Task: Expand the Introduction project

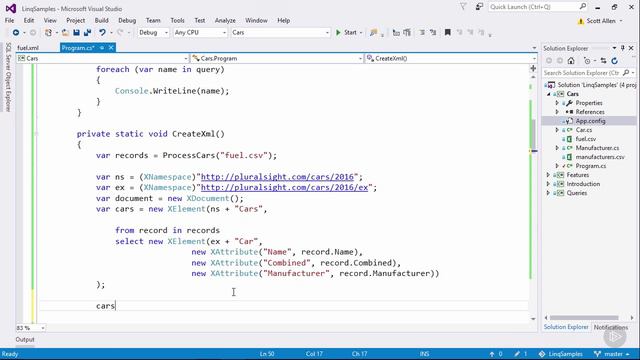Action: 549,184
